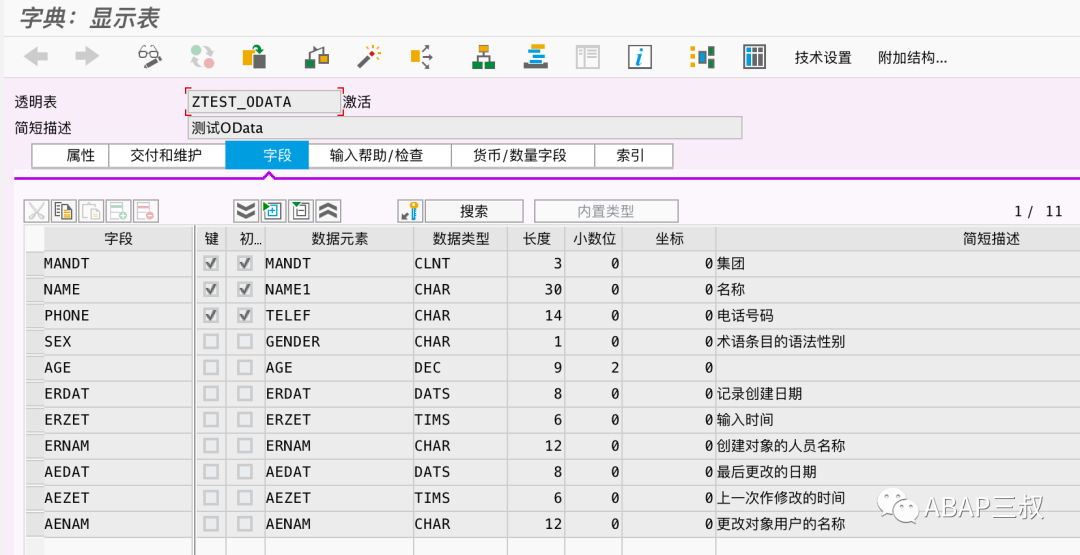The height and width of the screenshot is (555, 1080).
Task: Click the 字段 column header
Action: (118, 239)
